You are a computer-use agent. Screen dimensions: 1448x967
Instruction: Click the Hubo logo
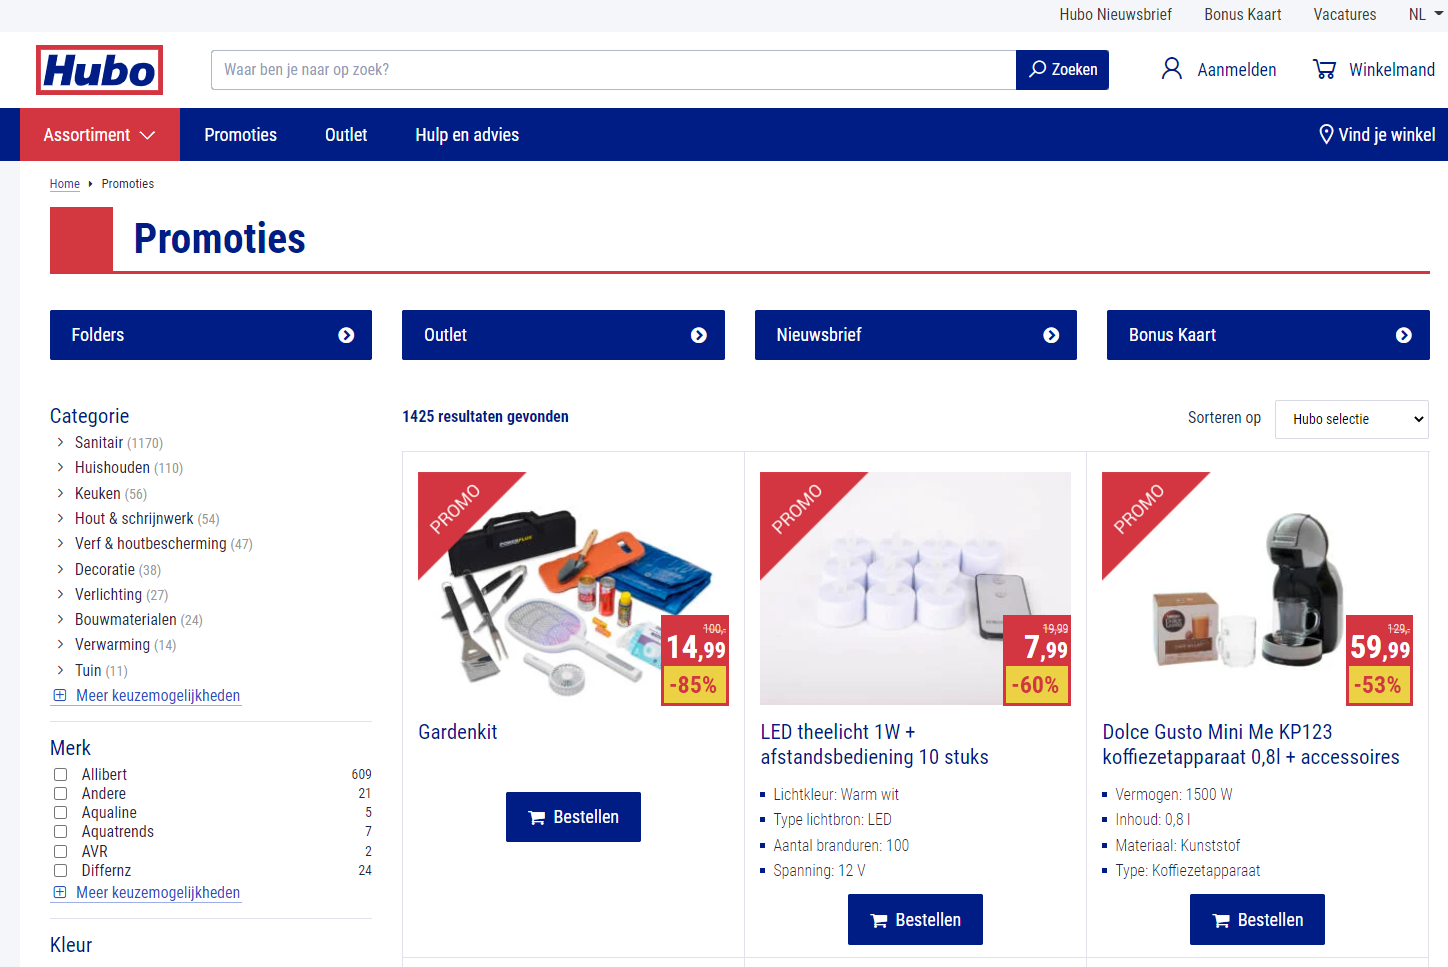pos(99,70)
